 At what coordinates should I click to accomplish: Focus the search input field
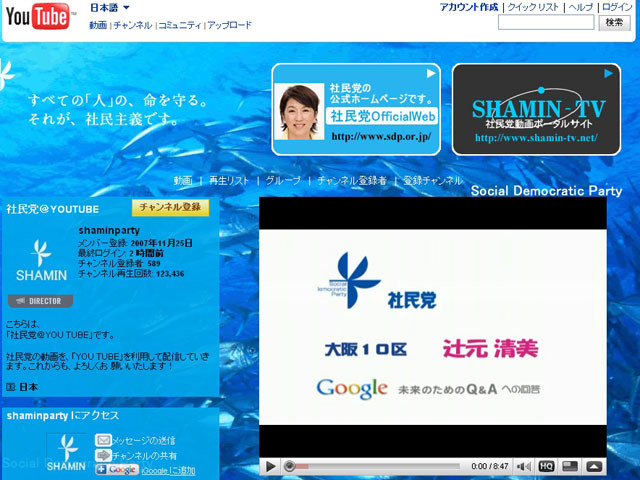[x=546, y=22]
